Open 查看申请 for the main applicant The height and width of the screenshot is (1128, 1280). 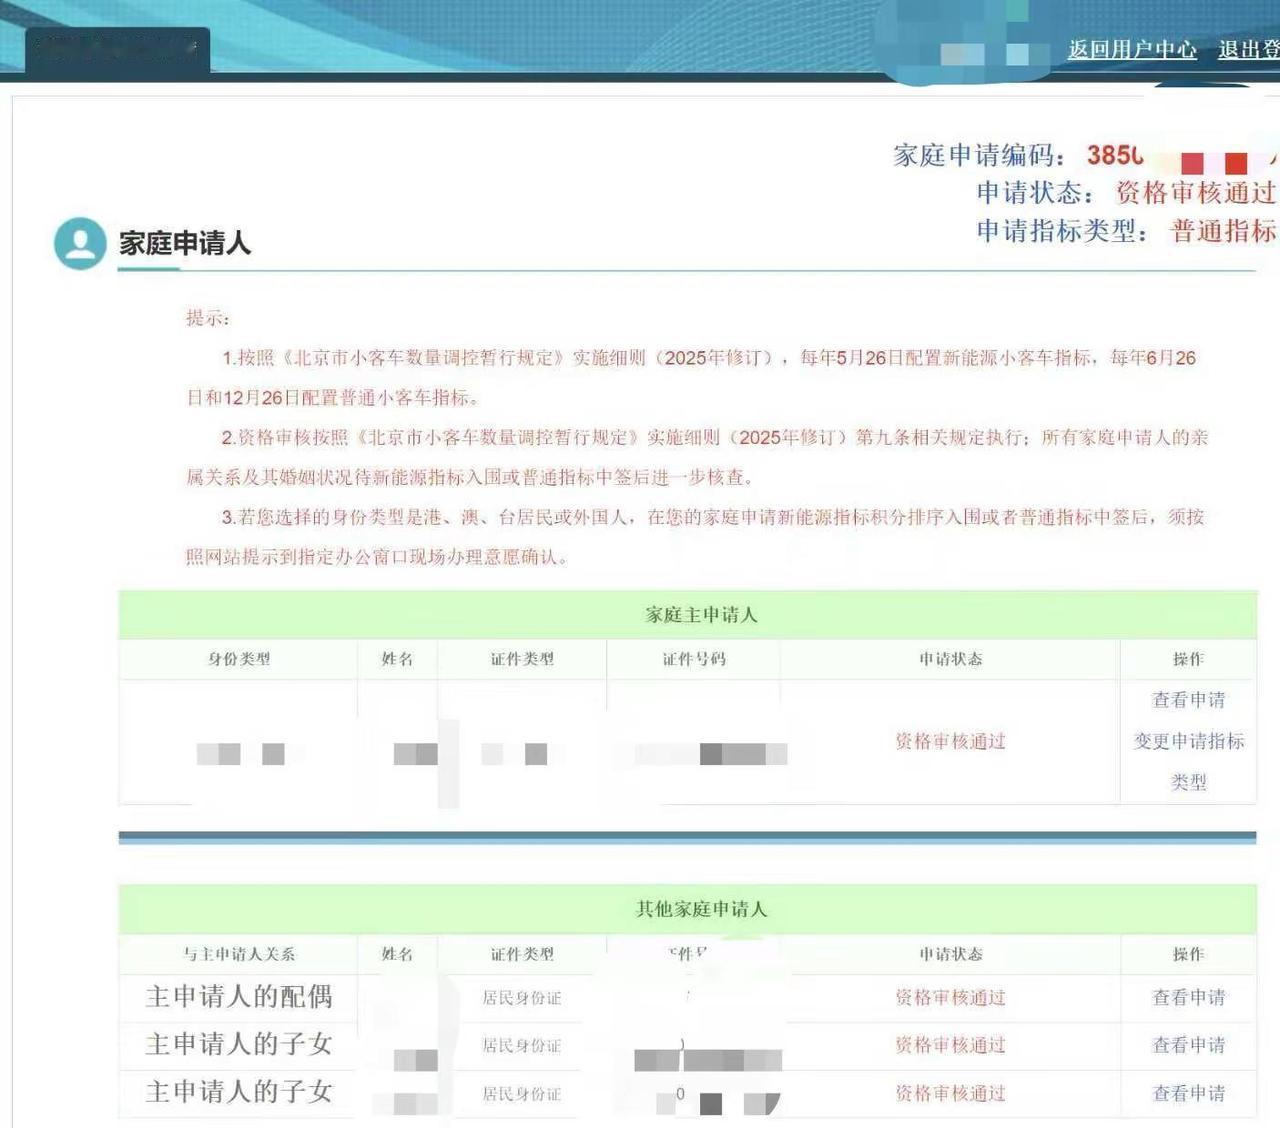coord(1191,700)
